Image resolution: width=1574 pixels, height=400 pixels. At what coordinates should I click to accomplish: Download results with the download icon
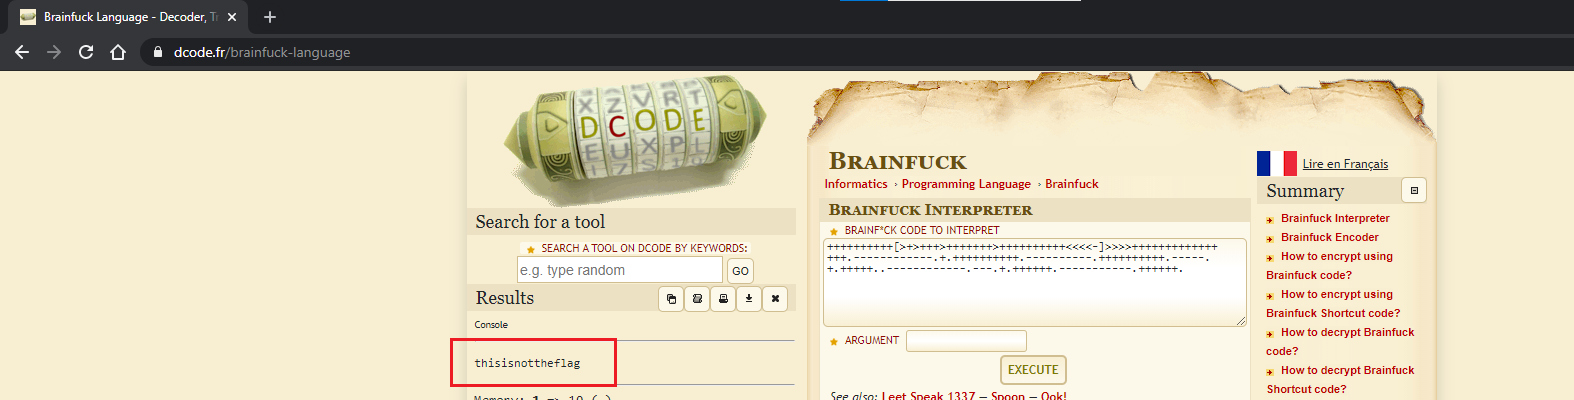[749, 298]
